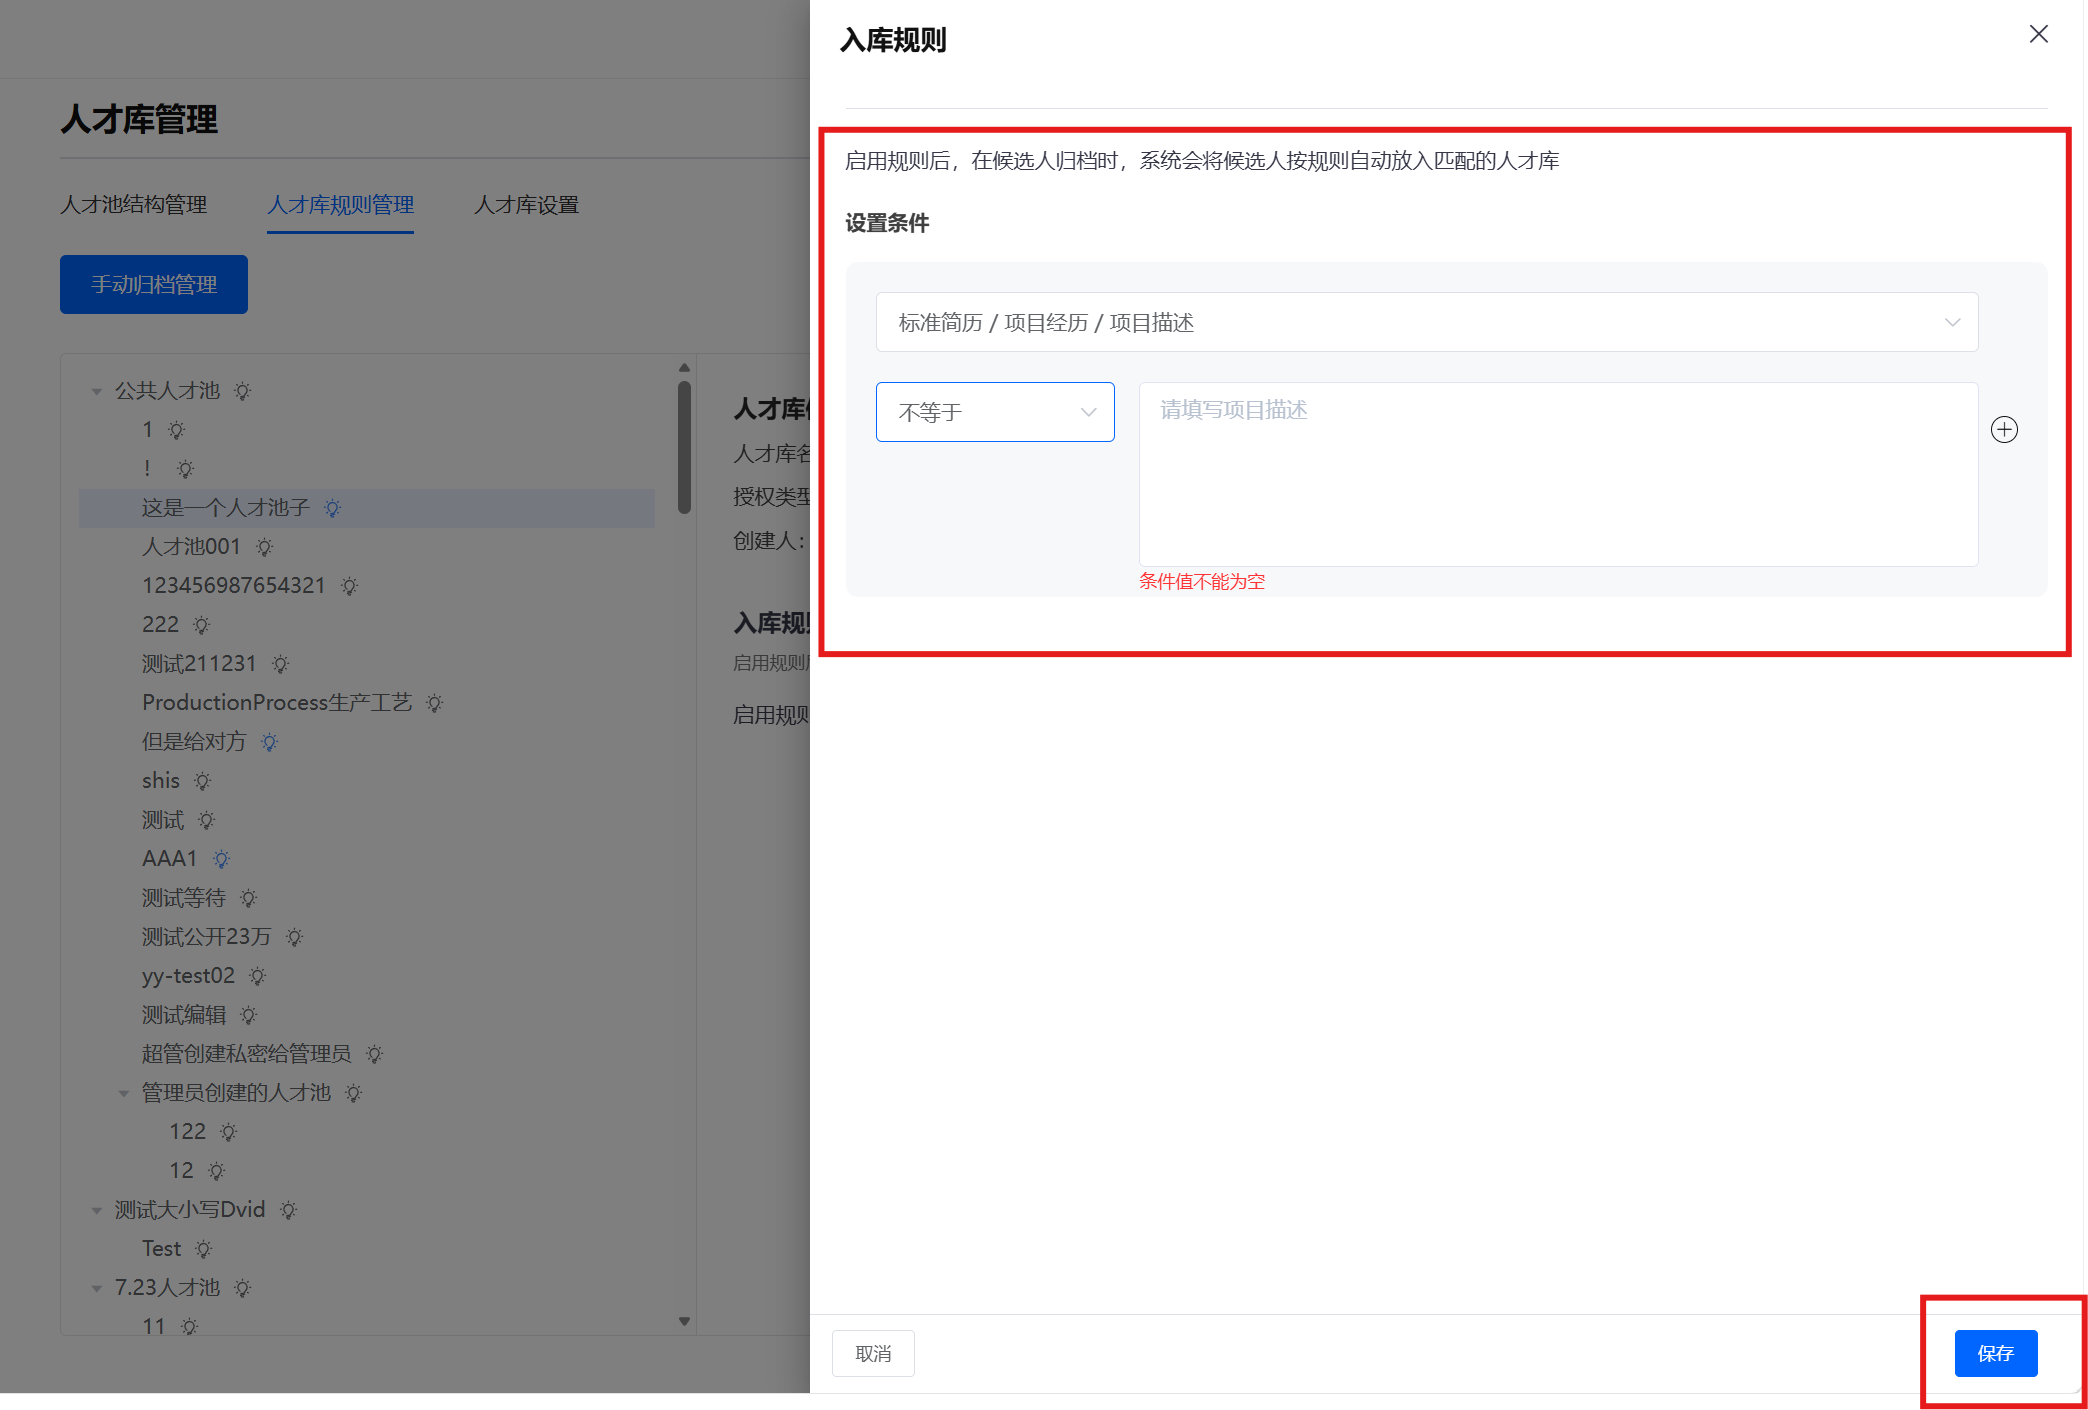Click gear icon beside yy-test02
The height and width of the screenshot is (1410, 2088).
click(257, 976)
